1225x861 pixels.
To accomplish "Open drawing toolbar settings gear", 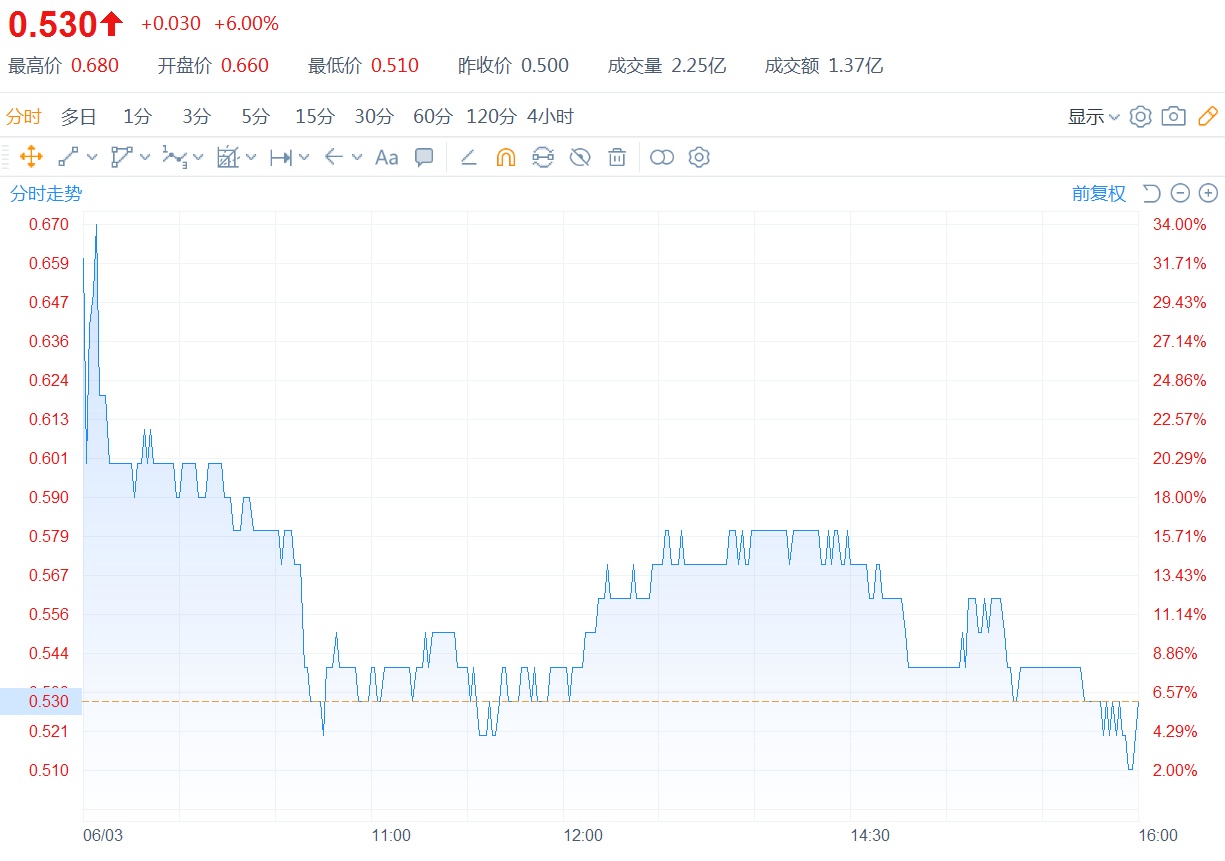I will pyautogui.click(x=699, y=157).
